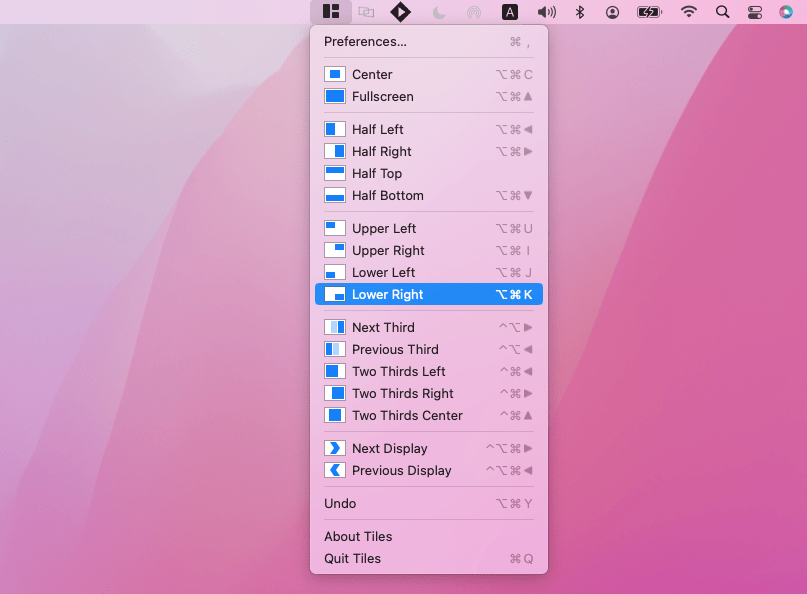Select the Fullscreen option

(429, 97)
